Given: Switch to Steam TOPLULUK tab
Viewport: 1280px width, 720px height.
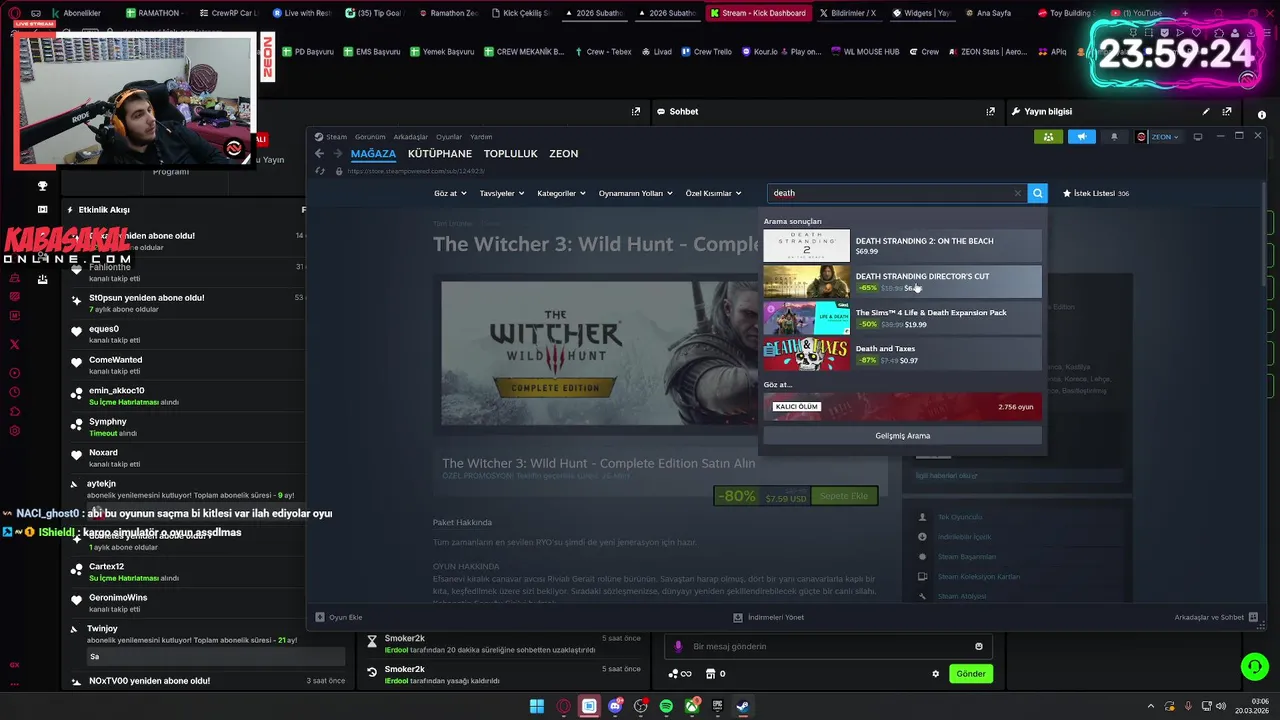Looking at the screenshot, I should pos(511,154).
